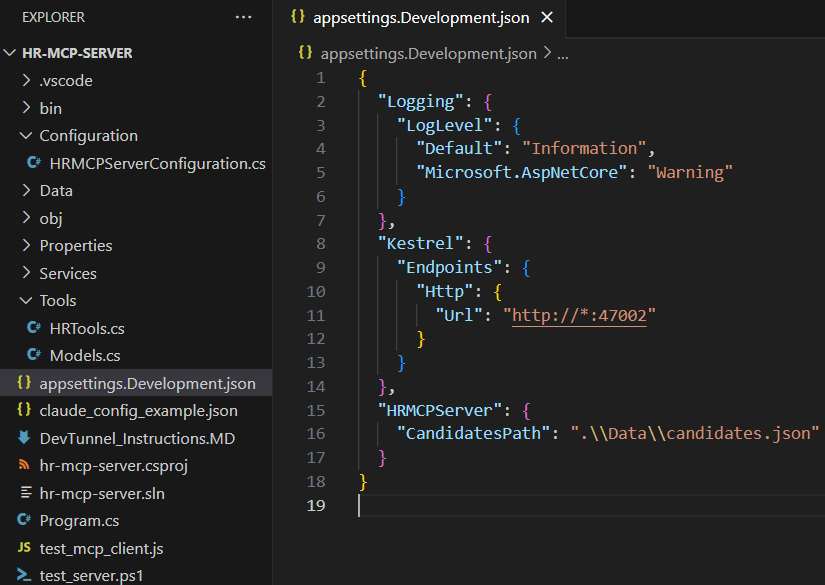This screenshot has width=825, height=585.
Task: Click appsettings.Development.json in the breadcrumb
Action: 427,53
